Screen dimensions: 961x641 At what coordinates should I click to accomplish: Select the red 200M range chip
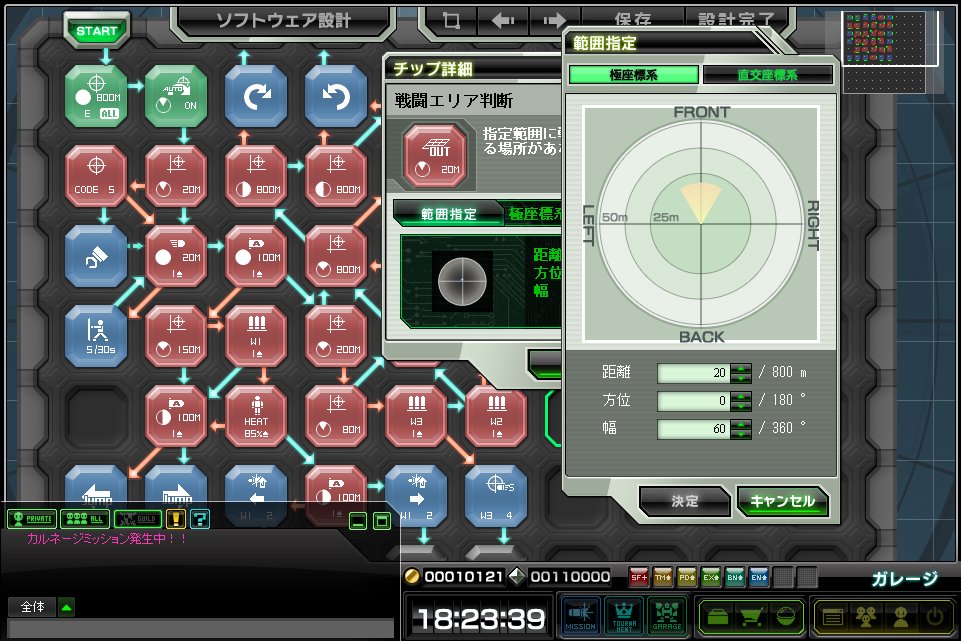(x=336, y=336)
